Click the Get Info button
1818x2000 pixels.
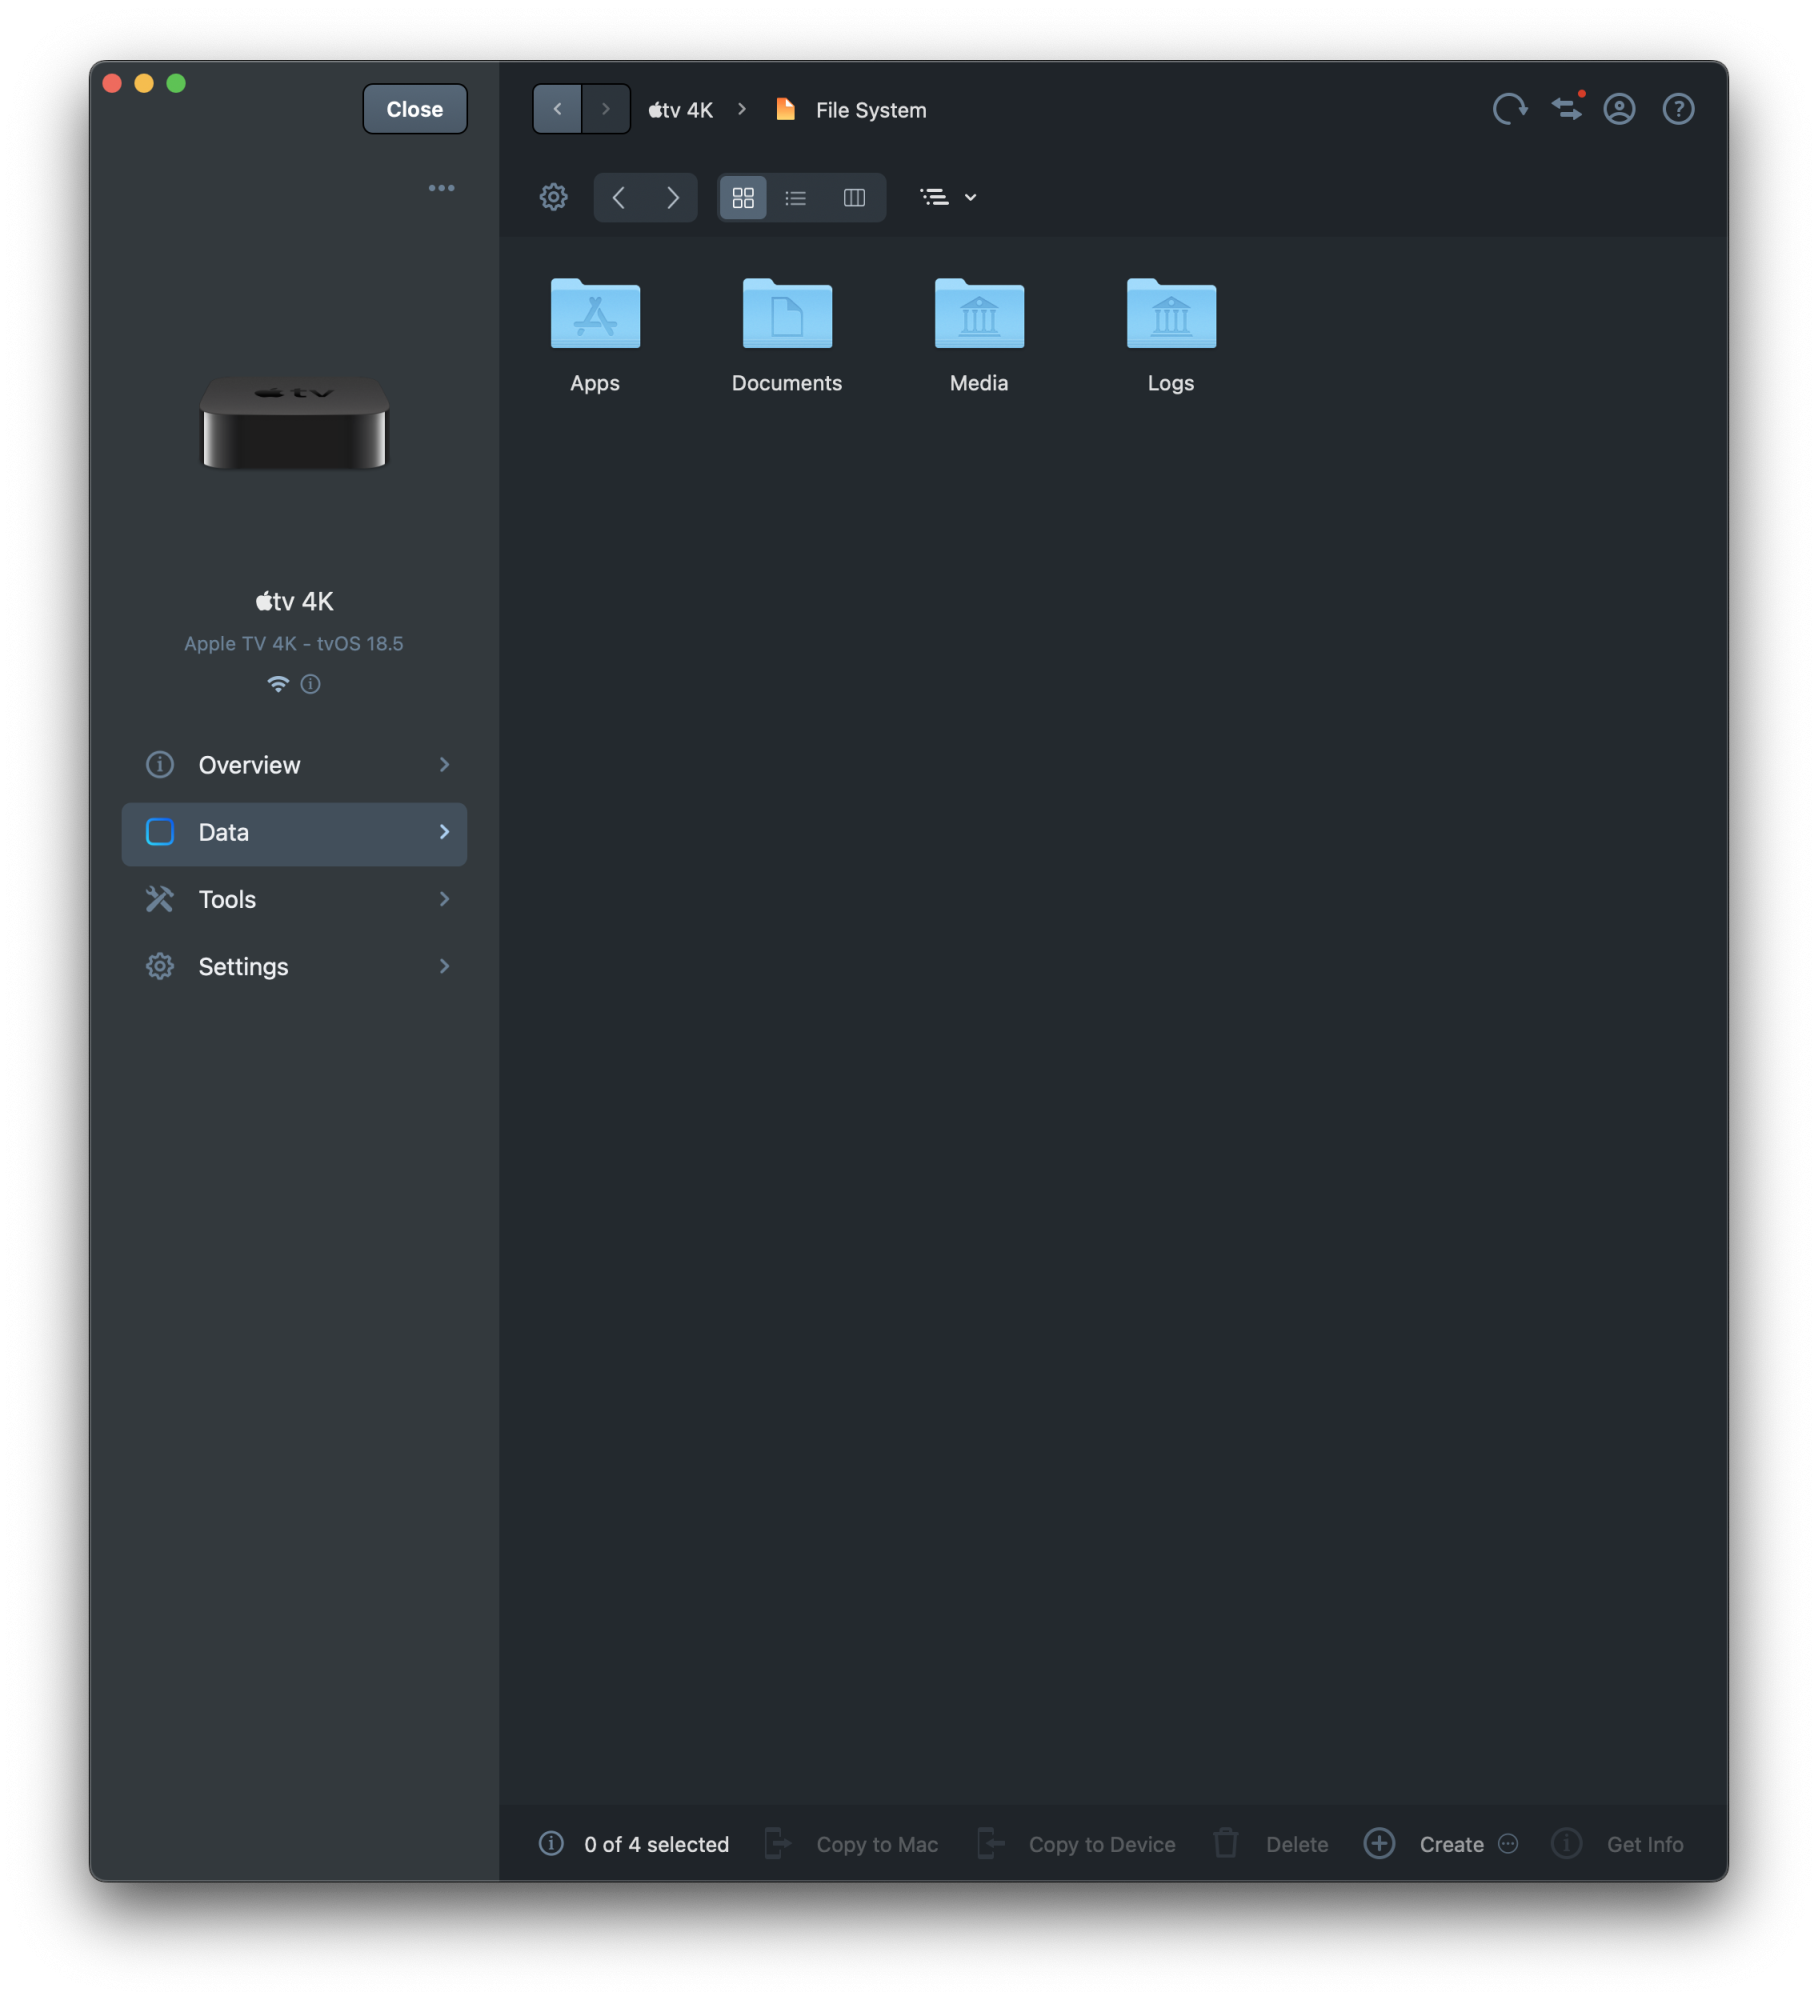pos(1617,1844)
